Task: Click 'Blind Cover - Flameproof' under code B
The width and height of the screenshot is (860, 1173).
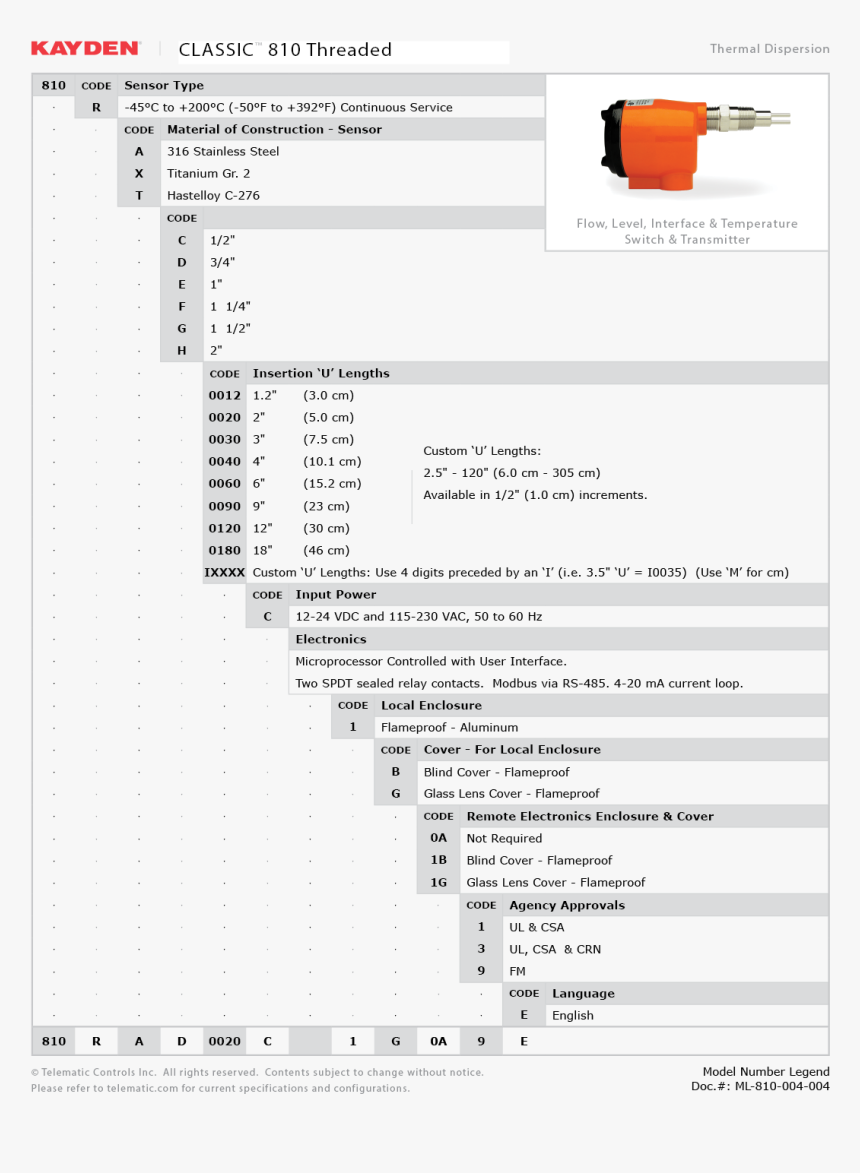Action: 497,773
